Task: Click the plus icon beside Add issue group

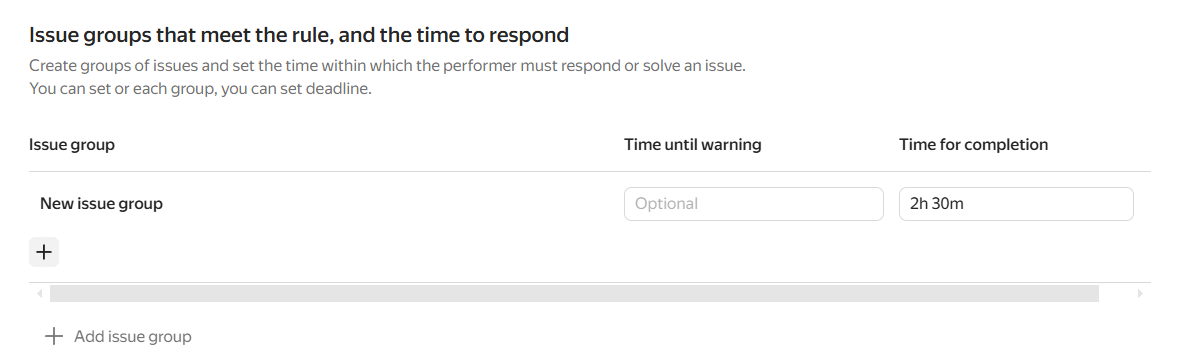Action: point(53,336)
